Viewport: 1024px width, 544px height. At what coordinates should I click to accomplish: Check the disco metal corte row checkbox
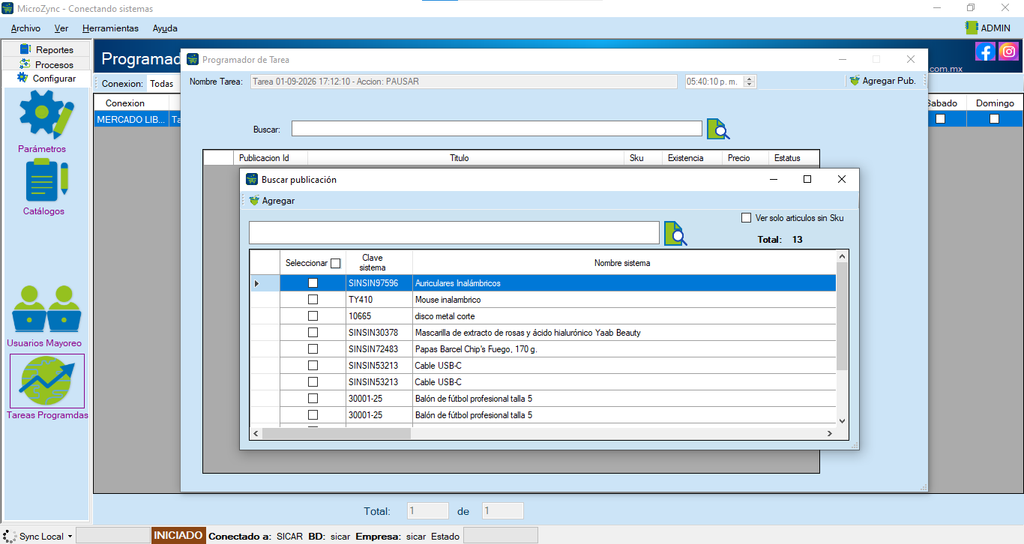(x=313, y=316)
